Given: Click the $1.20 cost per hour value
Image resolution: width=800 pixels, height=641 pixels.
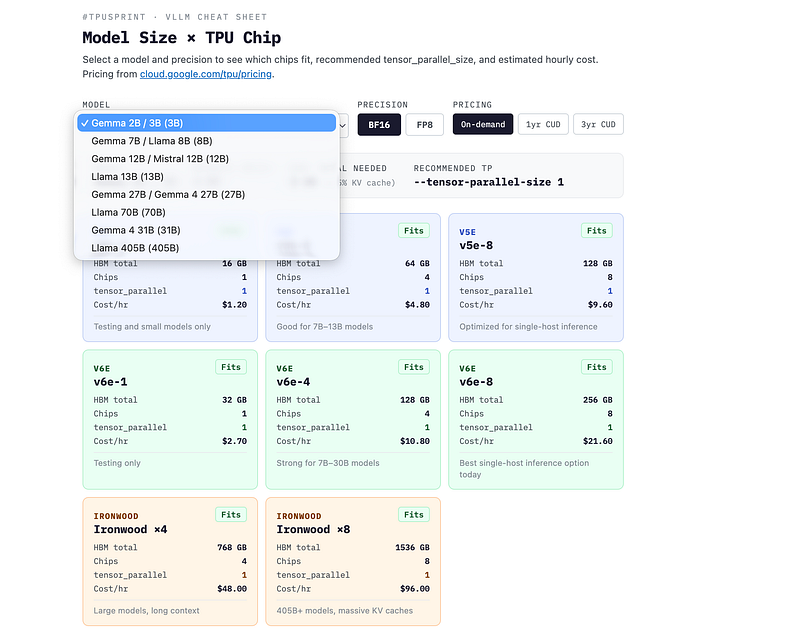Looking at the screenshot, I should pyautogui.click(x=234, y=305).
